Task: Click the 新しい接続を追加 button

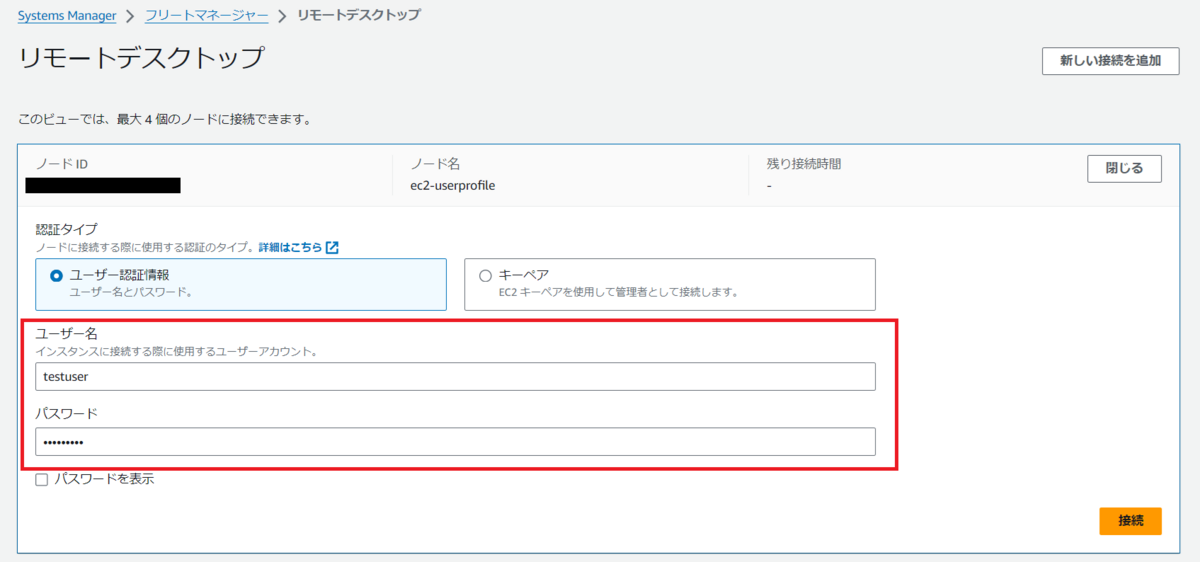Action: [x=1110, y=60]
